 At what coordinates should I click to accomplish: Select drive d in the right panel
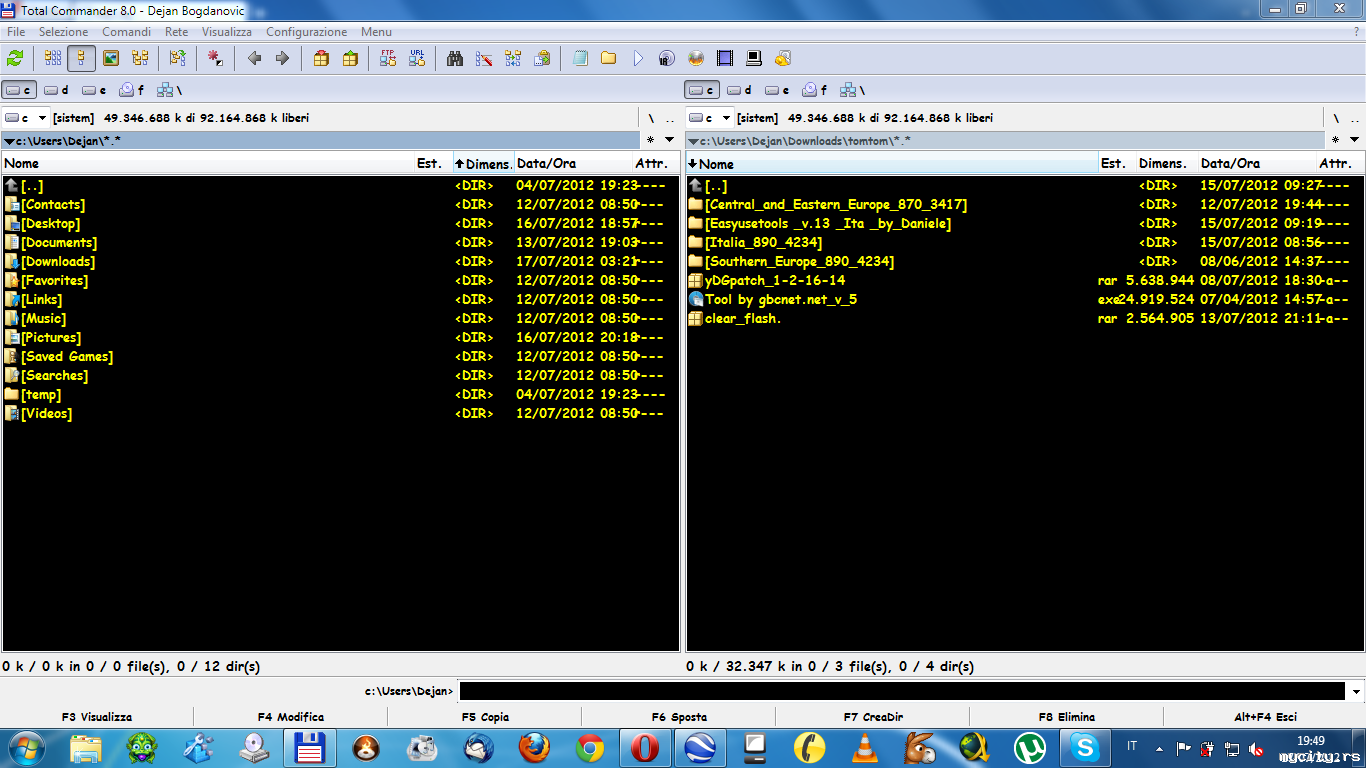click(740, 90)
